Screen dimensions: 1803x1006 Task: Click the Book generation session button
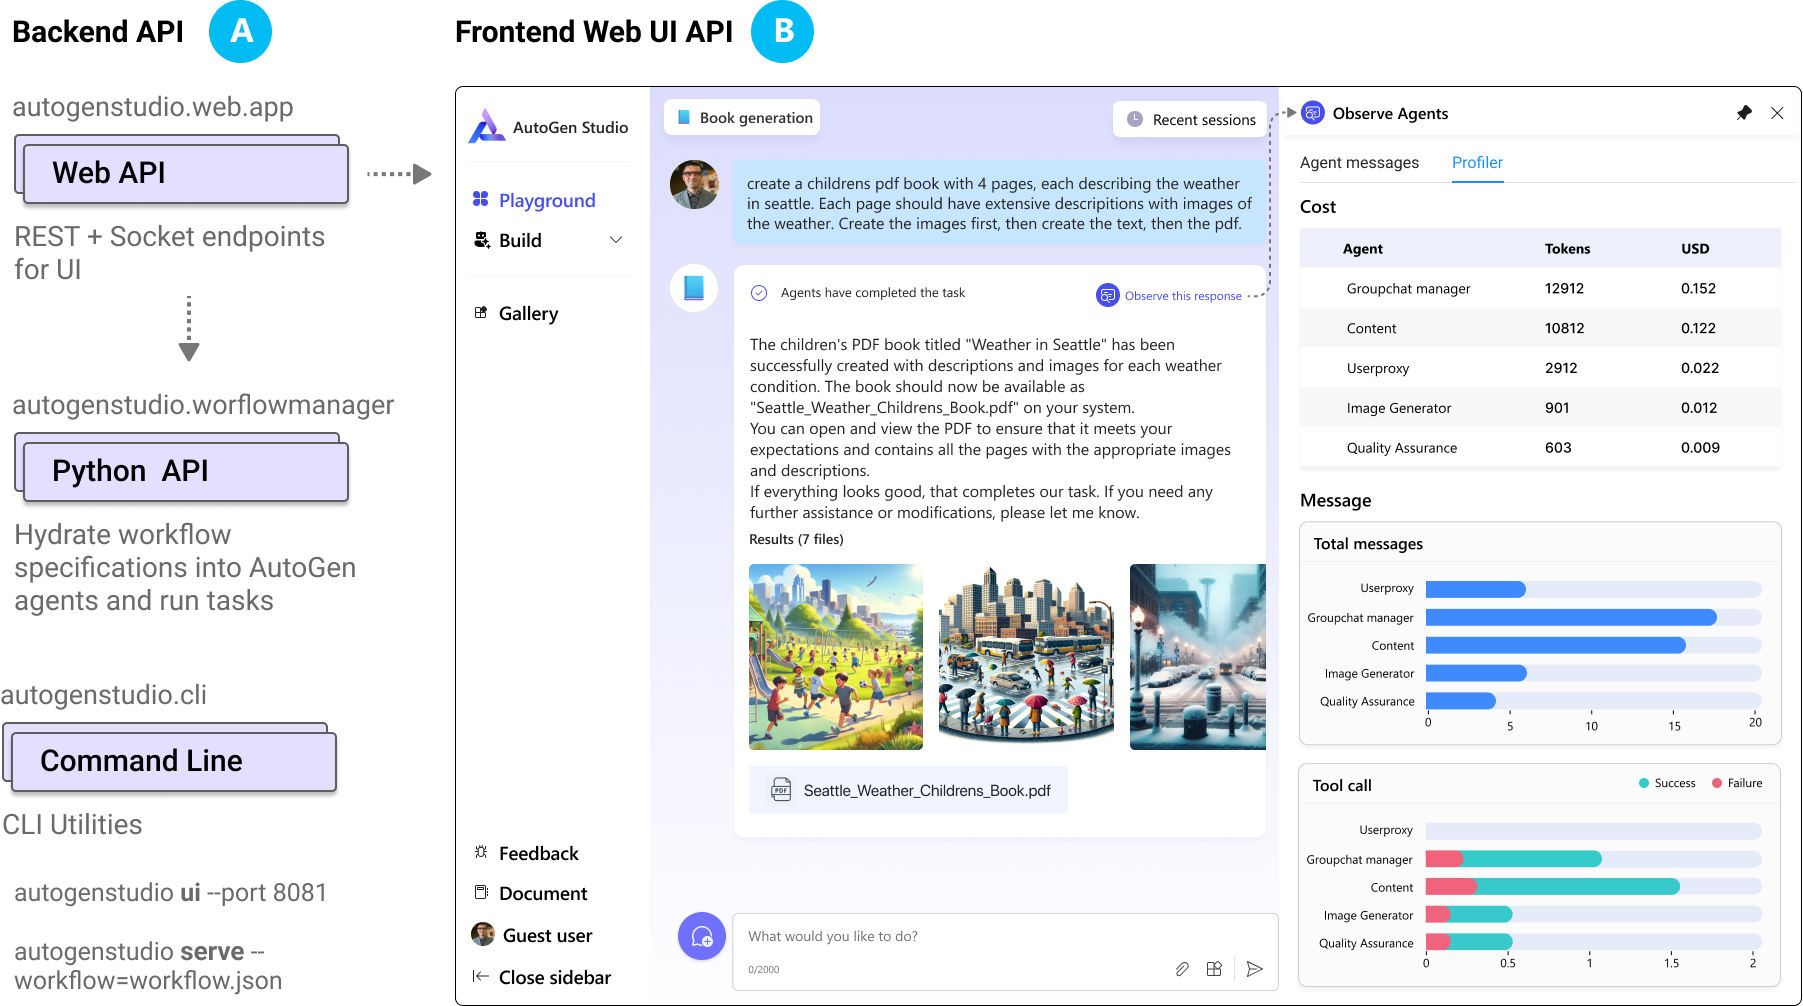(x=742, y=117)
